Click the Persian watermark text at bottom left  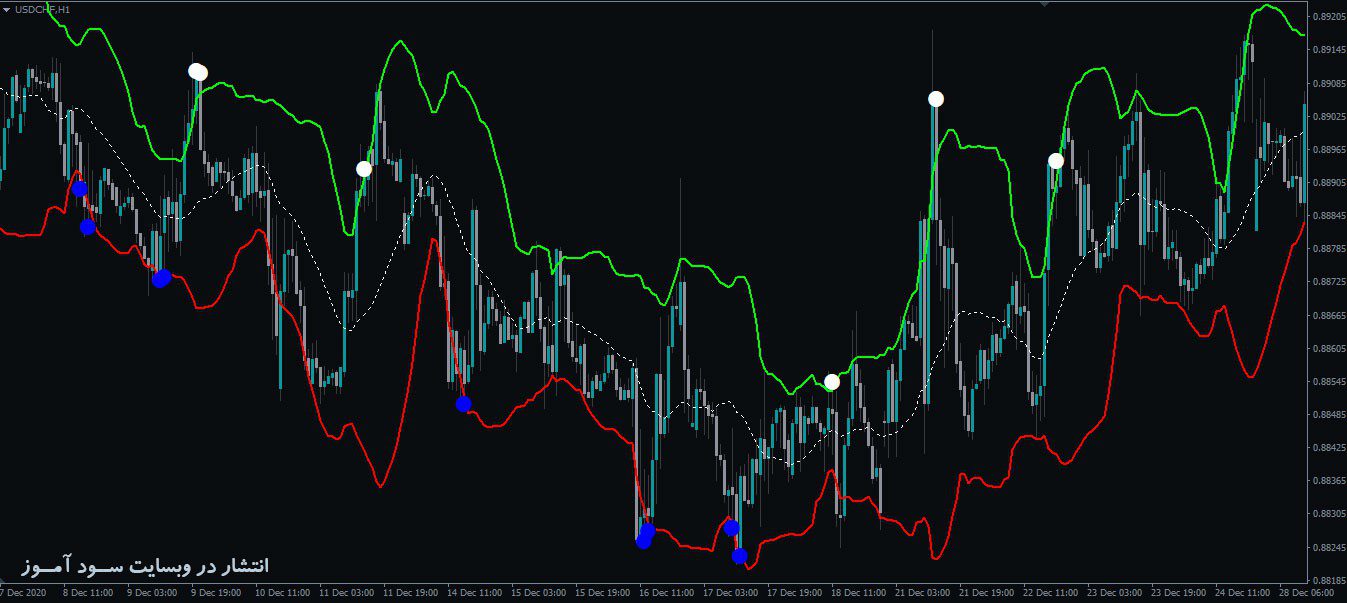tap(145, 566)
